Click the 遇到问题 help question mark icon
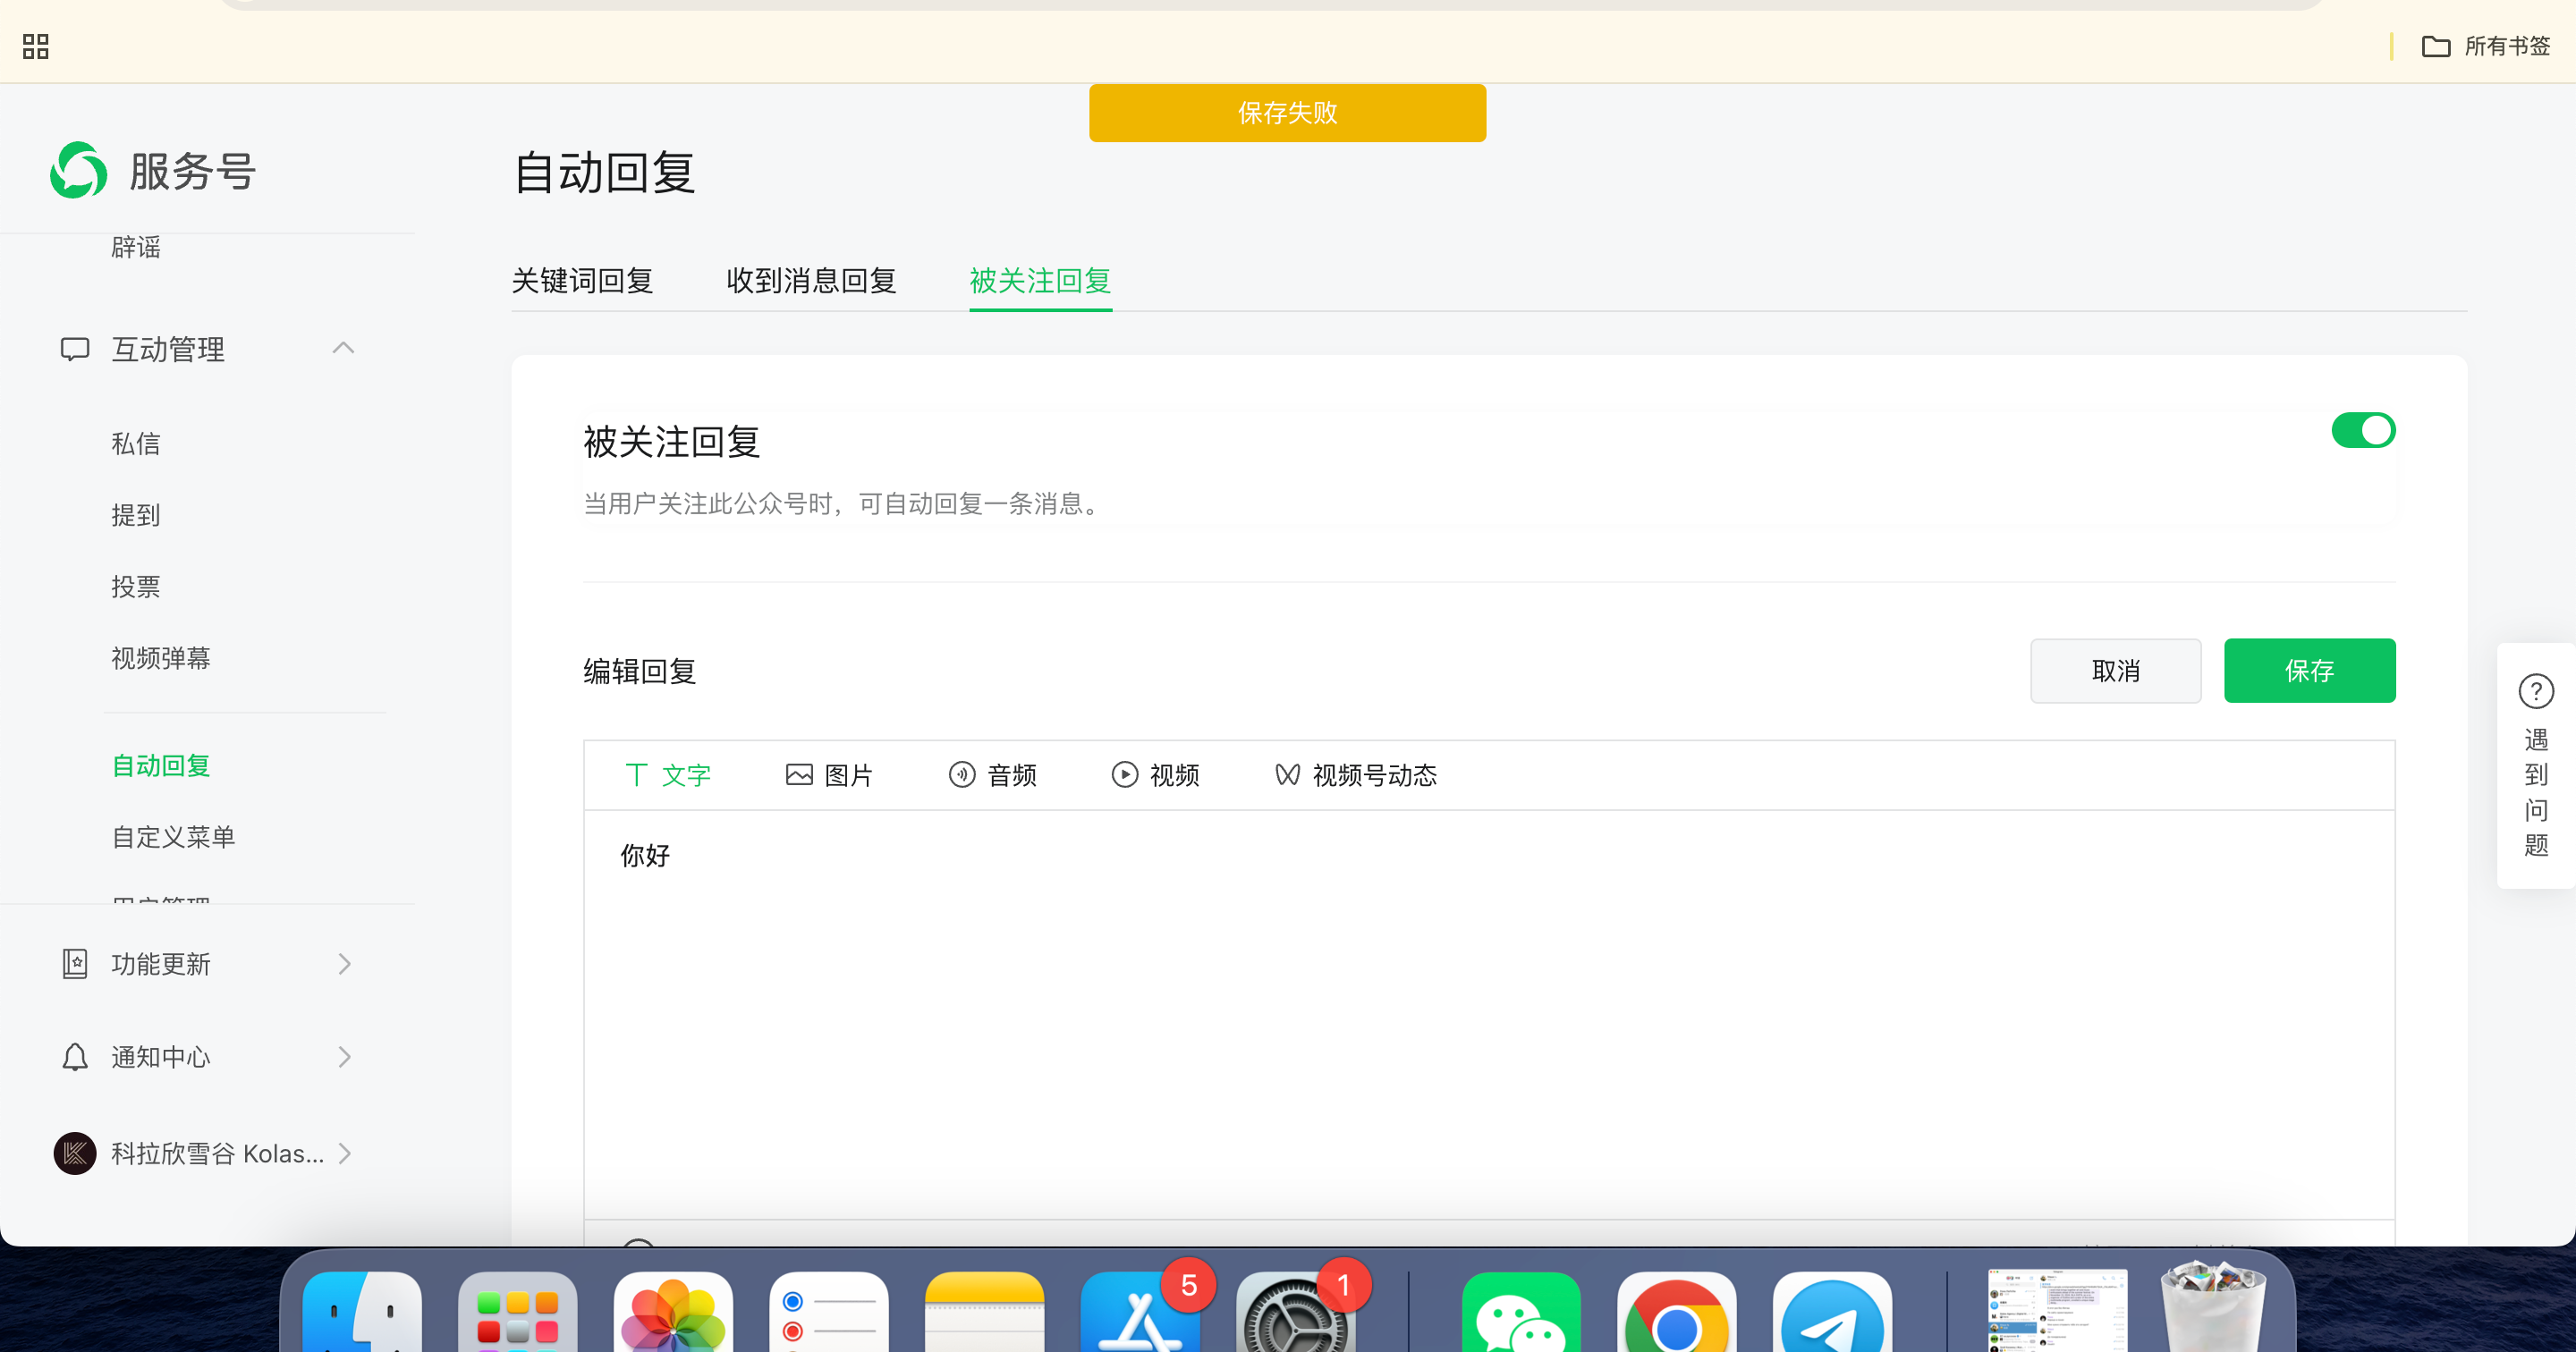The width and height of the screenshot is (2576, 1352). pos(2535,691)
